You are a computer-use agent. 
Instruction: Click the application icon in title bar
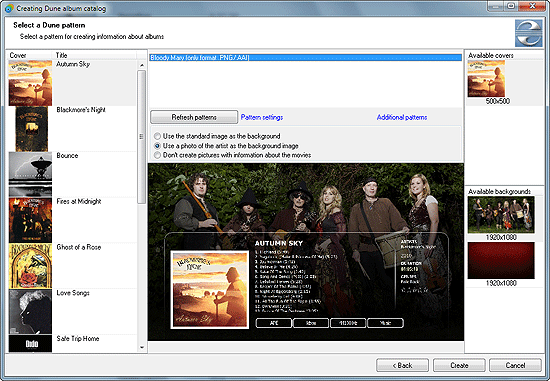[x=9, y=8]
